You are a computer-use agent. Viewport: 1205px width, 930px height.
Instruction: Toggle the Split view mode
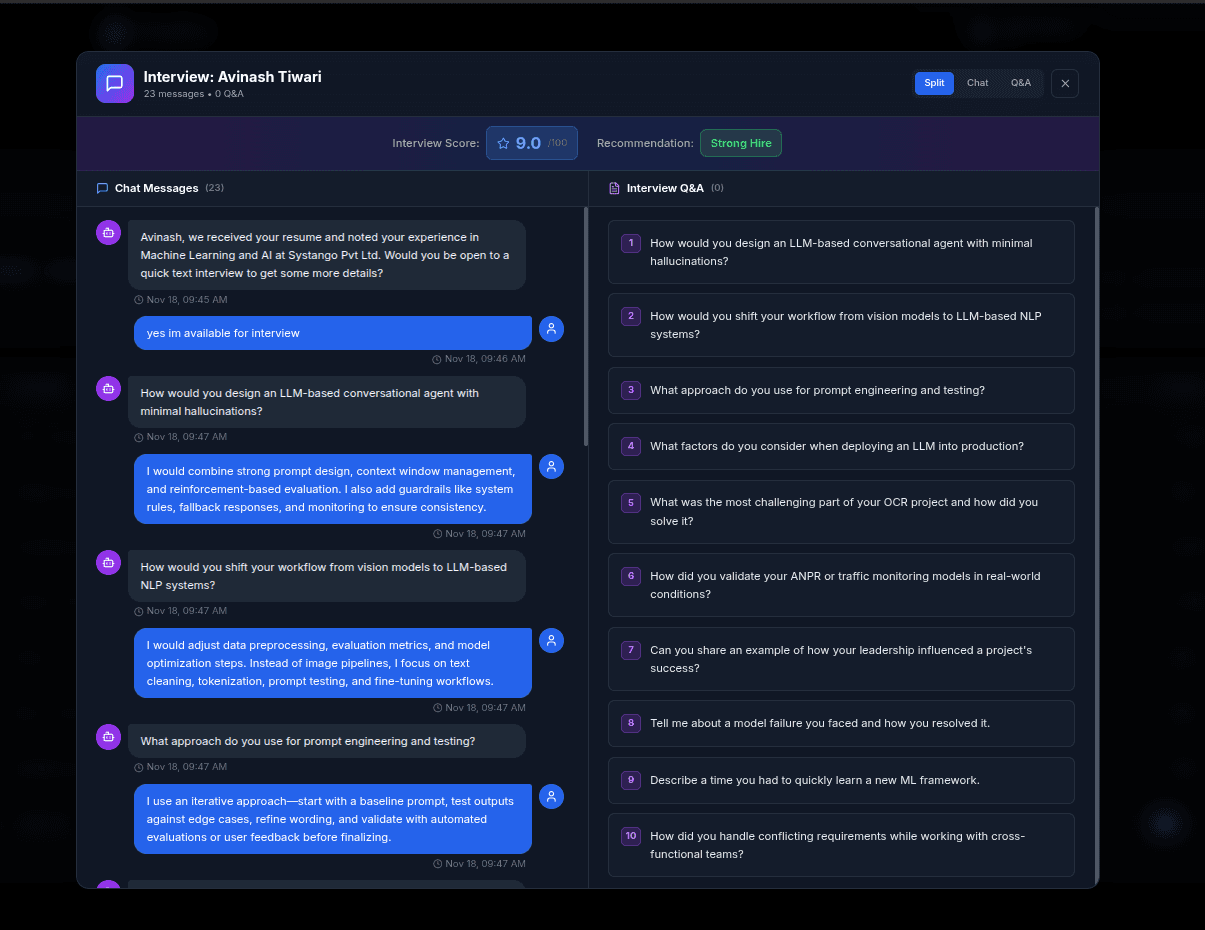point(934,83)
